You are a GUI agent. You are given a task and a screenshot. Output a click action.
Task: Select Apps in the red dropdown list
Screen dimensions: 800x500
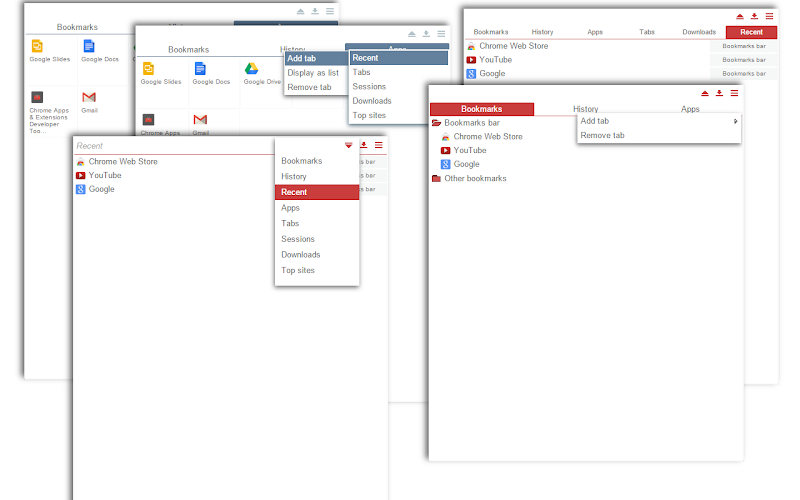click(317, 208)
